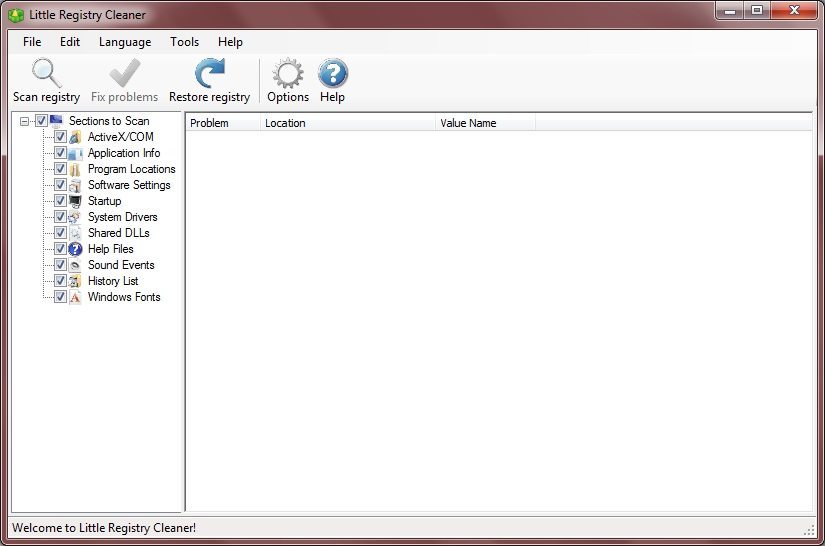This screenshot has height=546, width=825.
Task: Click the Restore registry arrow icon
Action: [209, 73]
